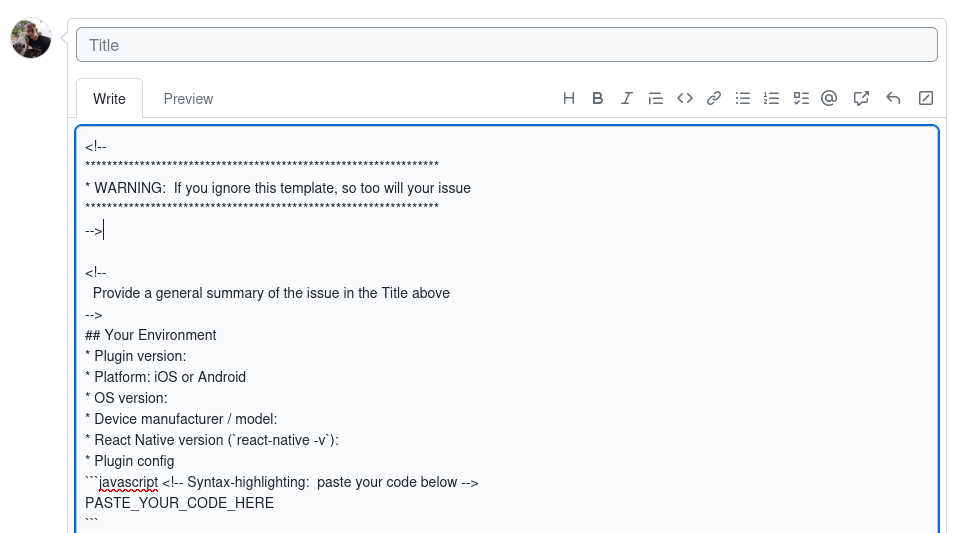
Task: Click the issue Title input field
Action: [x=506, y=45]
